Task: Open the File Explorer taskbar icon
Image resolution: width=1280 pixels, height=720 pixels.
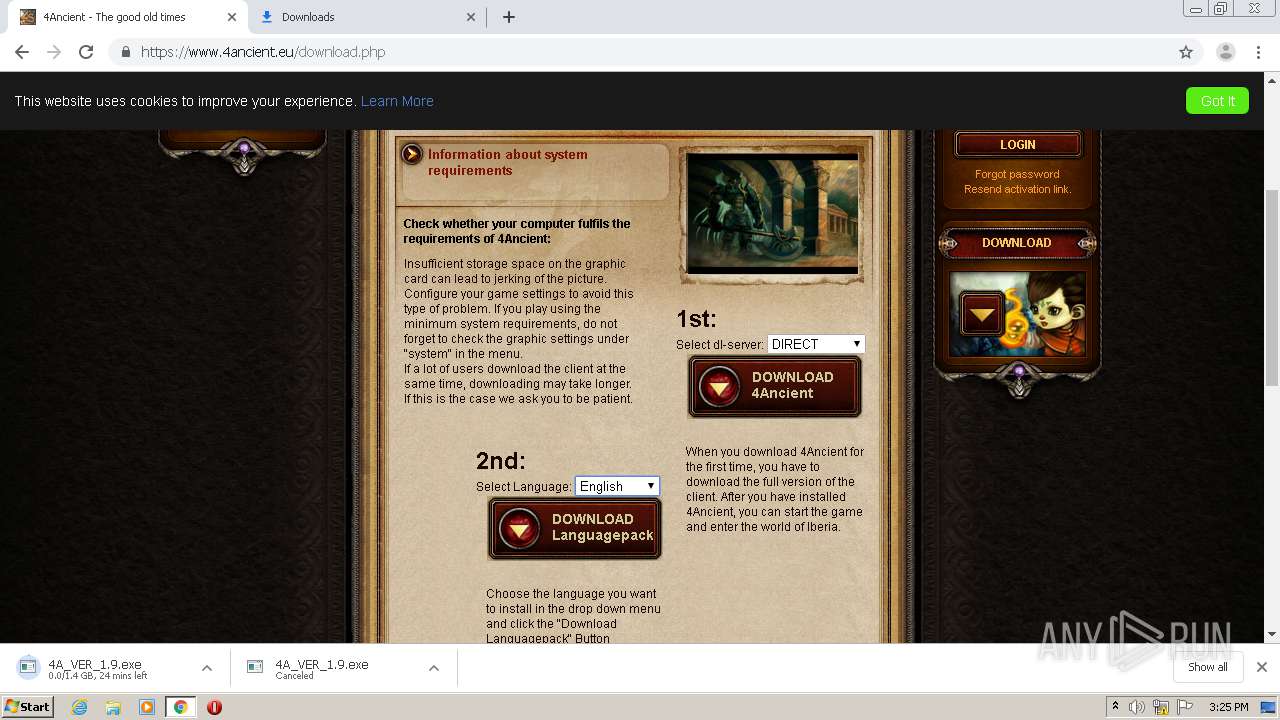Action: point(113,707)
